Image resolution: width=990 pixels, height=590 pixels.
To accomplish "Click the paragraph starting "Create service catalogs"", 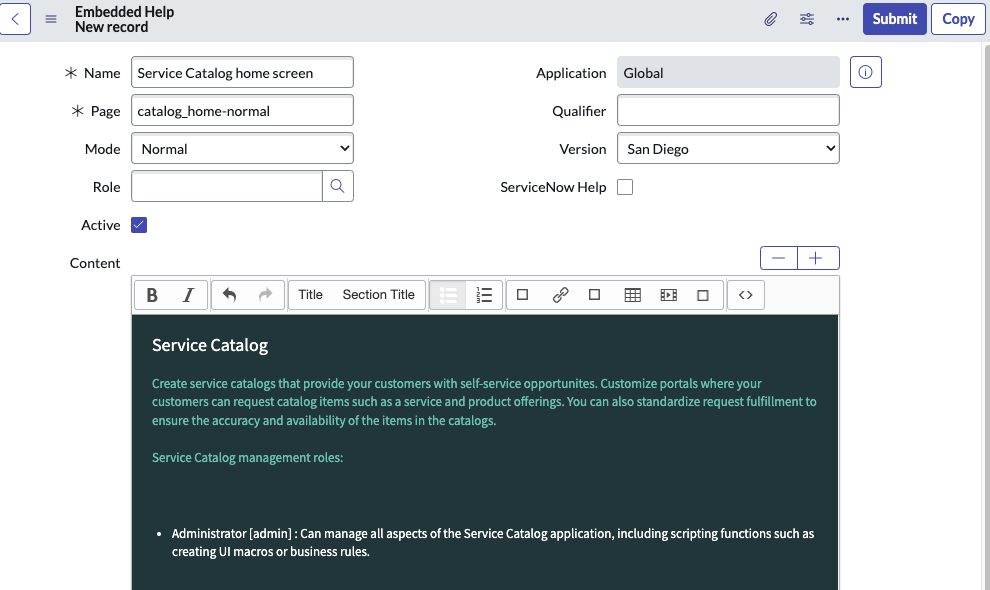I will (484, 402).
